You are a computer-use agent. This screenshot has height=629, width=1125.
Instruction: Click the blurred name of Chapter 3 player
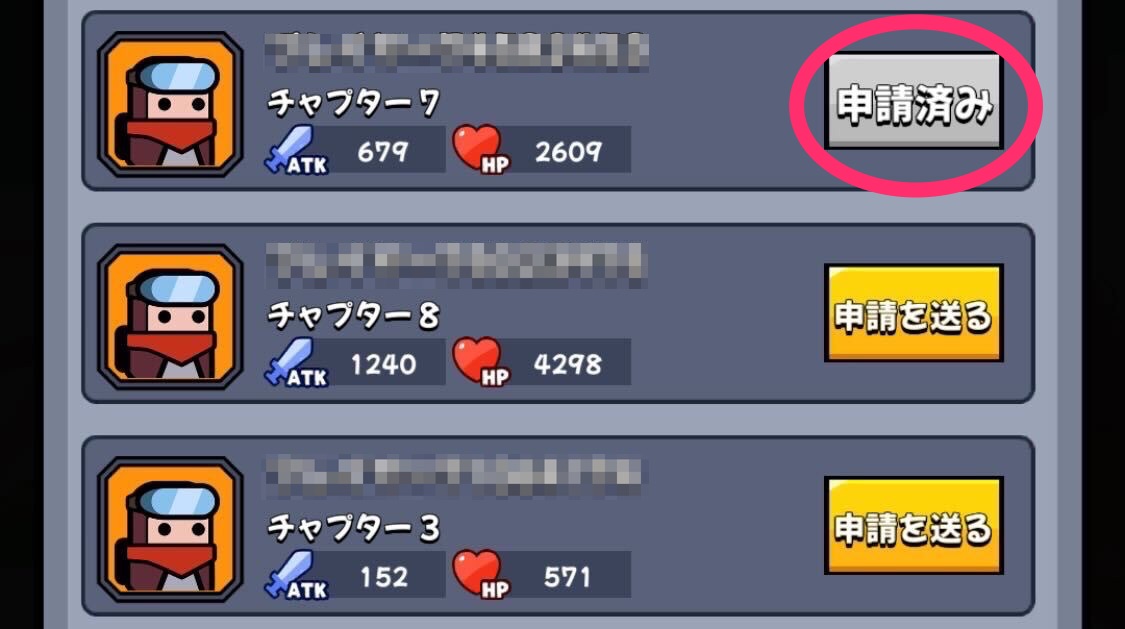click(453, 474)
